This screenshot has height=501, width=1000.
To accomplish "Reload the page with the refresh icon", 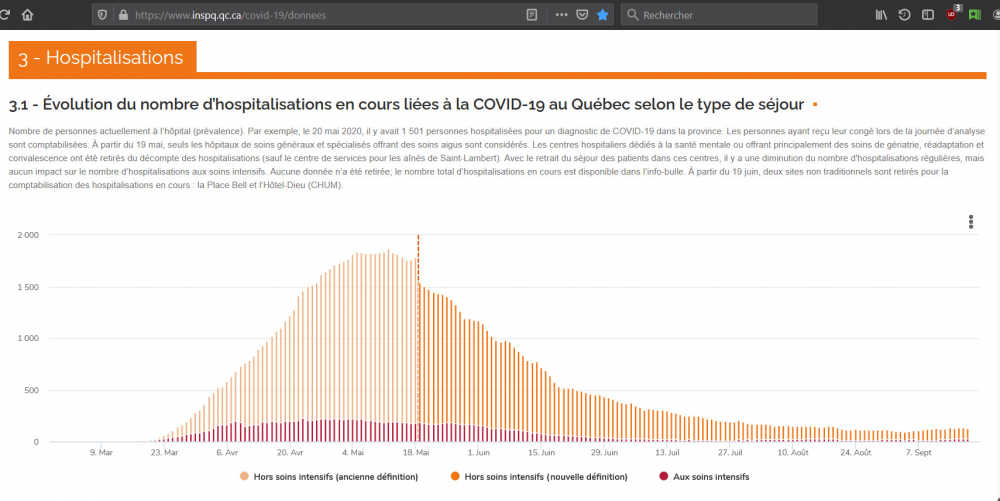I will (5, 15).
